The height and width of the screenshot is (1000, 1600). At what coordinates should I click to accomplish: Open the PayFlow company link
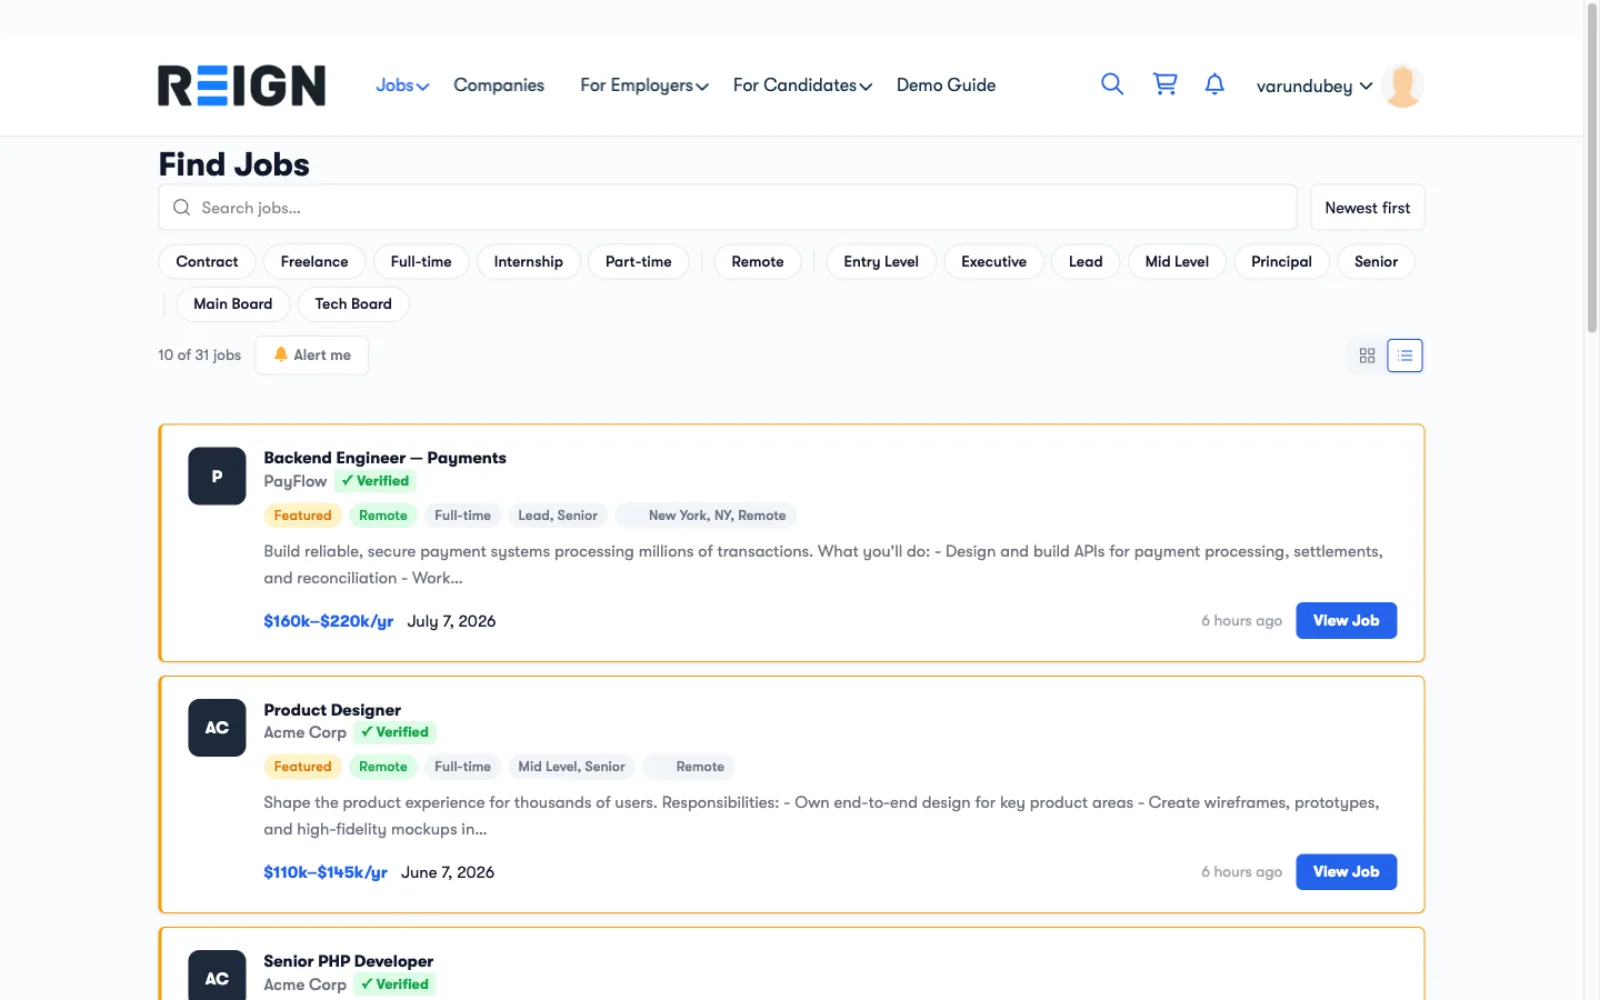pyautogui.click(x=295, y=481)
